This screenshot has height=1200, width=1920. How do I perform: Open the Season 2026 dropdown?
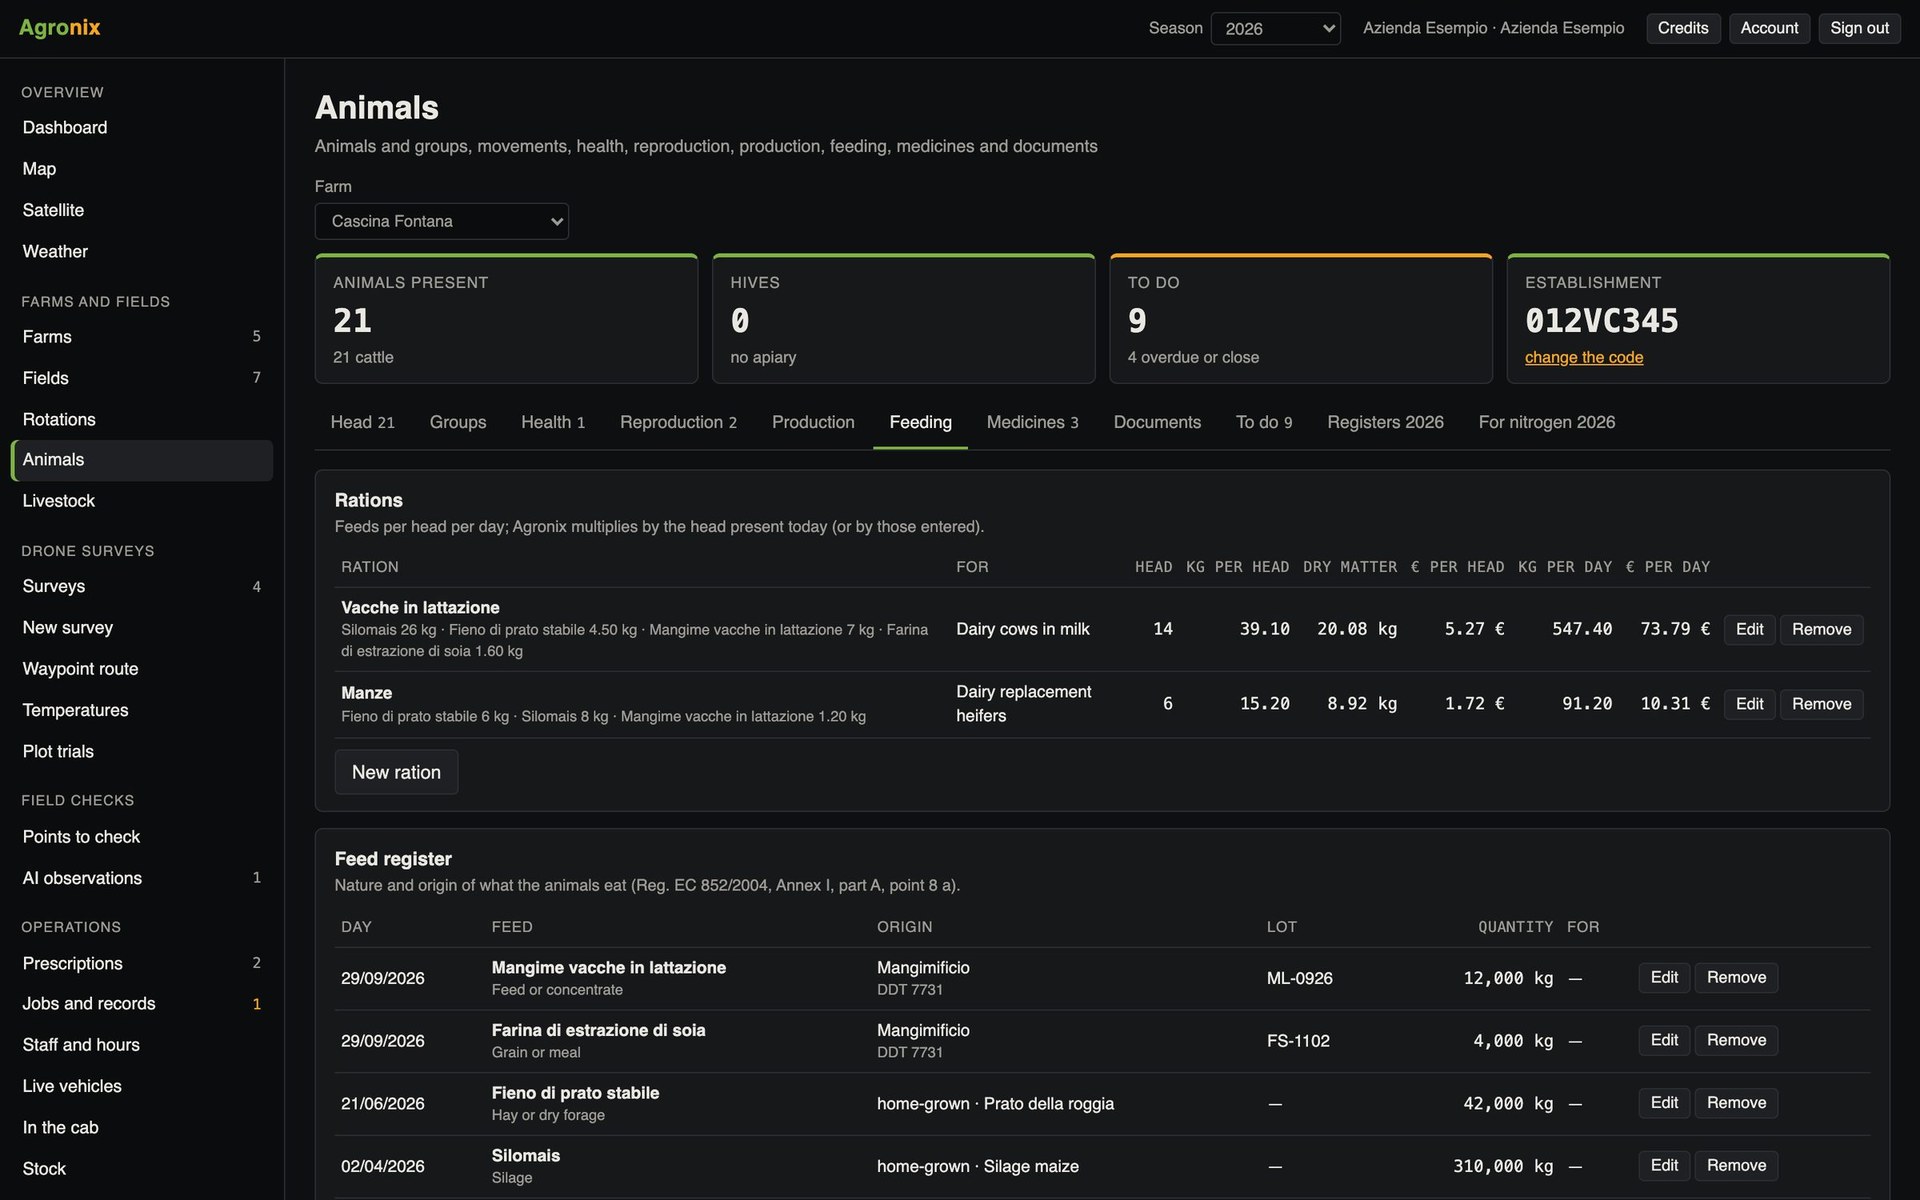[1275, 28]
